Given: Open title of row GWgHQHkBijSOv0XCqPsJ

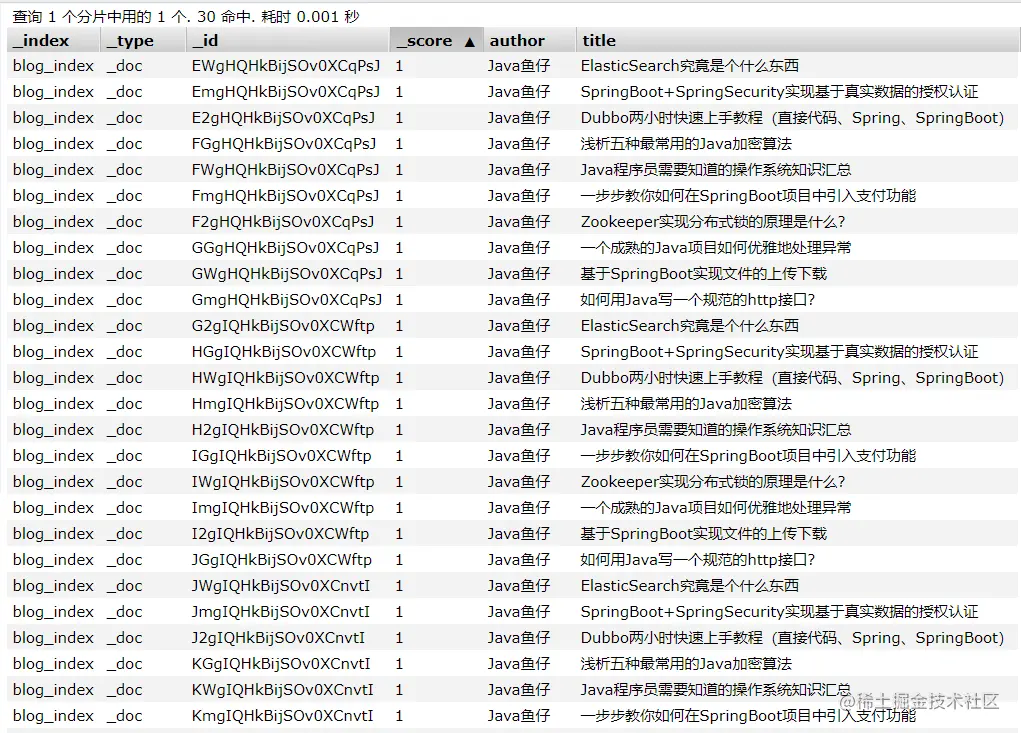Looking at the screenshot, I should 704,274.
